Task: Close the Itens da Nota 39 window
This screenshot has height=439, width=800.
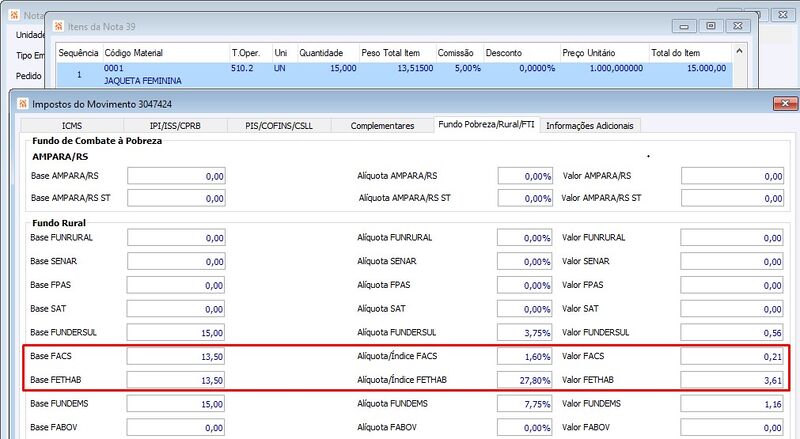Action: tap(738, 26)
